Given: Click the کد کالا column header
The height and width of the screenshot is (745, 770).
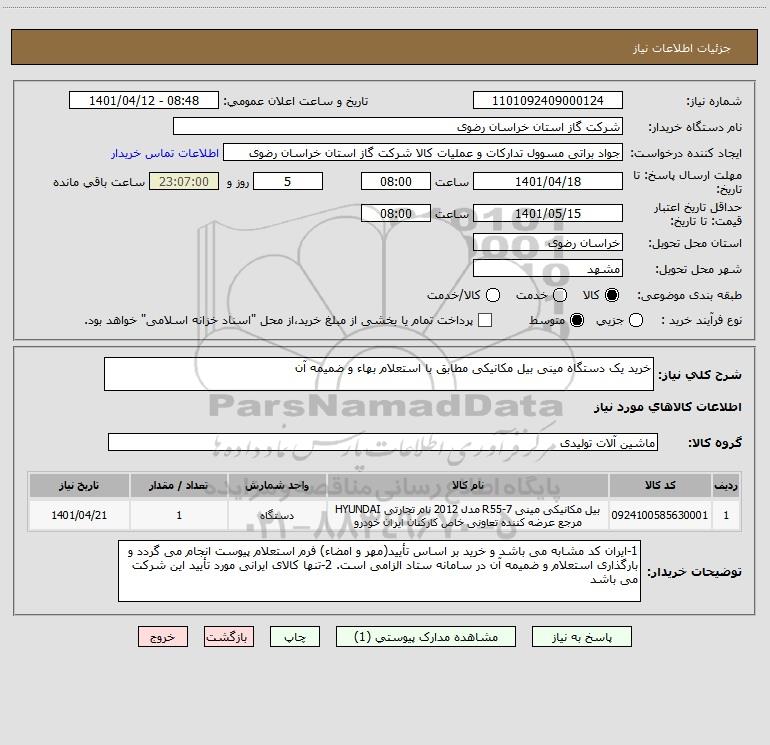Looking at the screenshot, I should click(x=660, y=486).
